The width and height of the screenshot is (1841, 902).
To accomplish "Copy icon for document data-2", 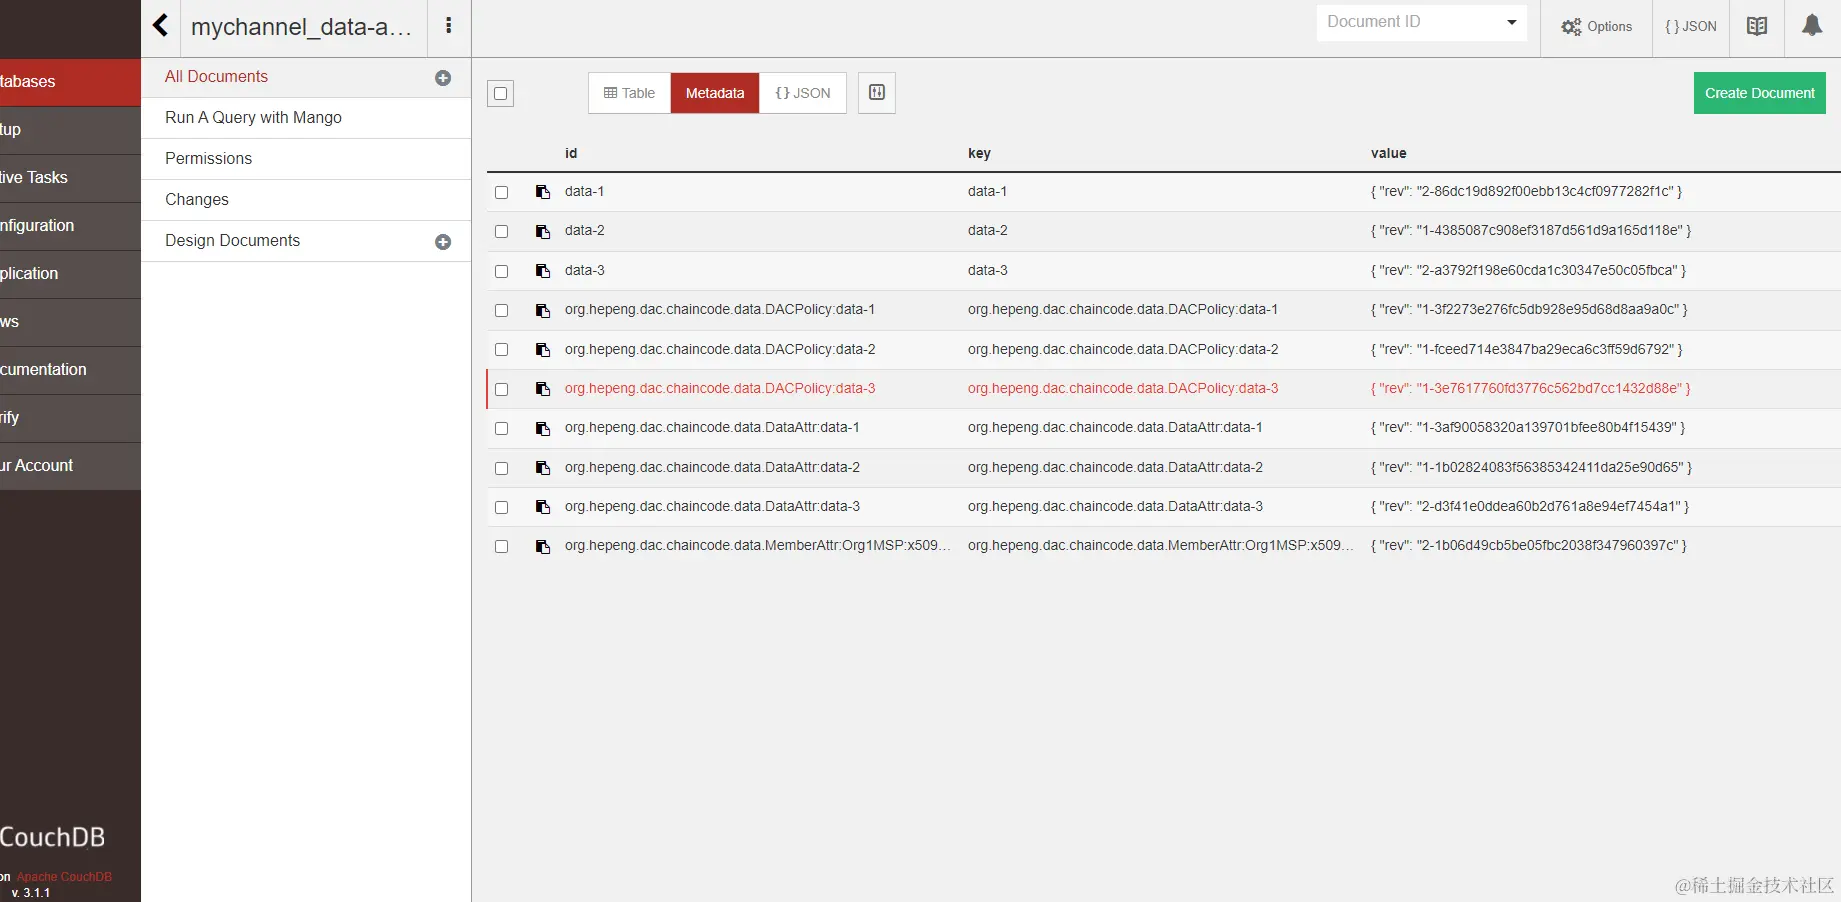I will (543, 232).
